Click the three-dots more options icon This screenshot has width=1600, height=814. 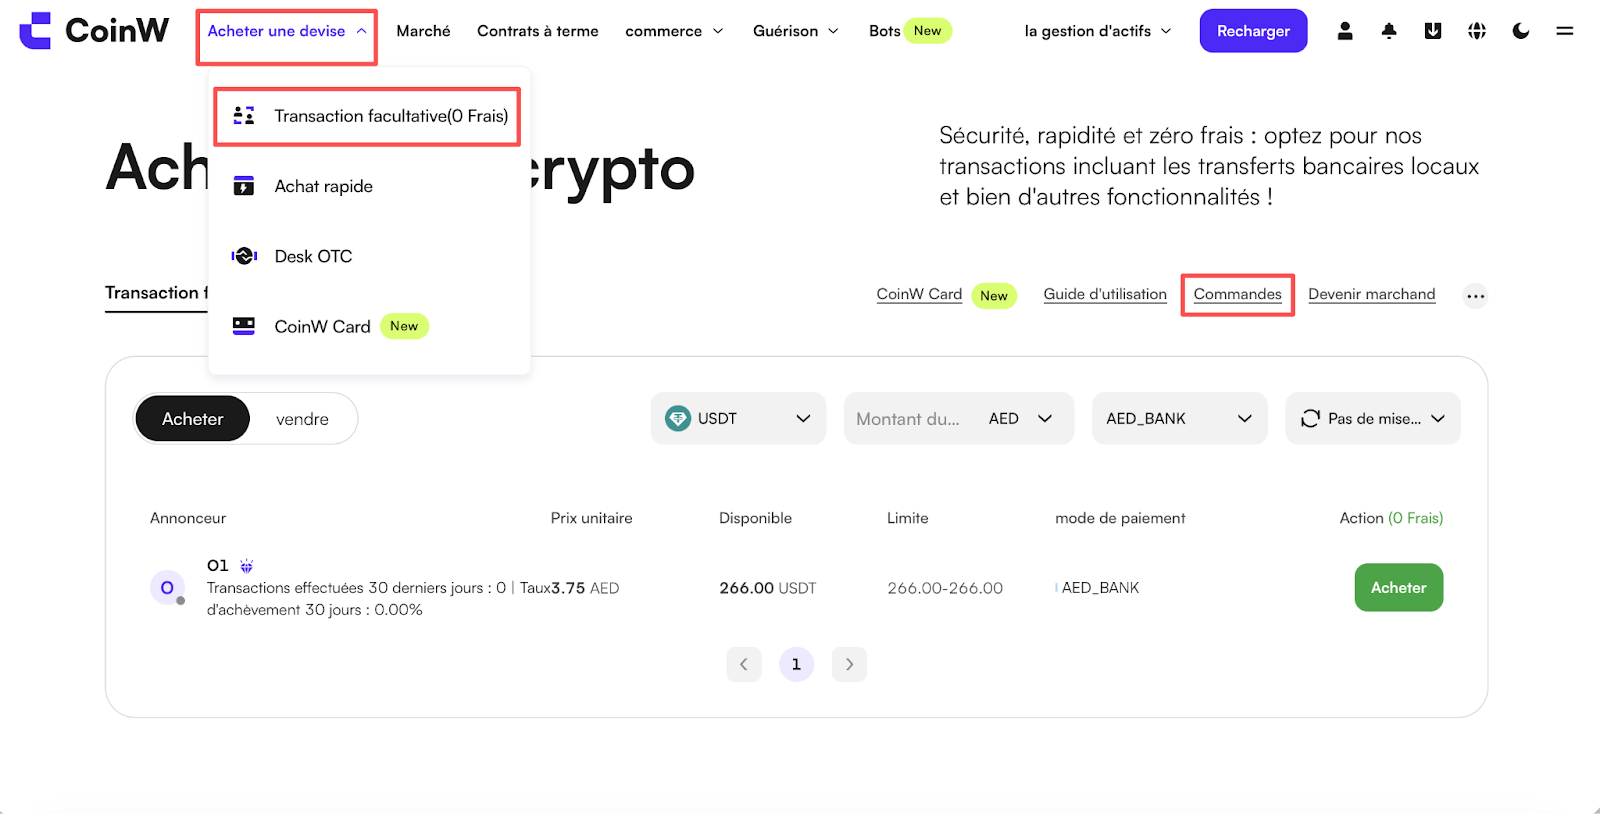(x=1475, y=296)
